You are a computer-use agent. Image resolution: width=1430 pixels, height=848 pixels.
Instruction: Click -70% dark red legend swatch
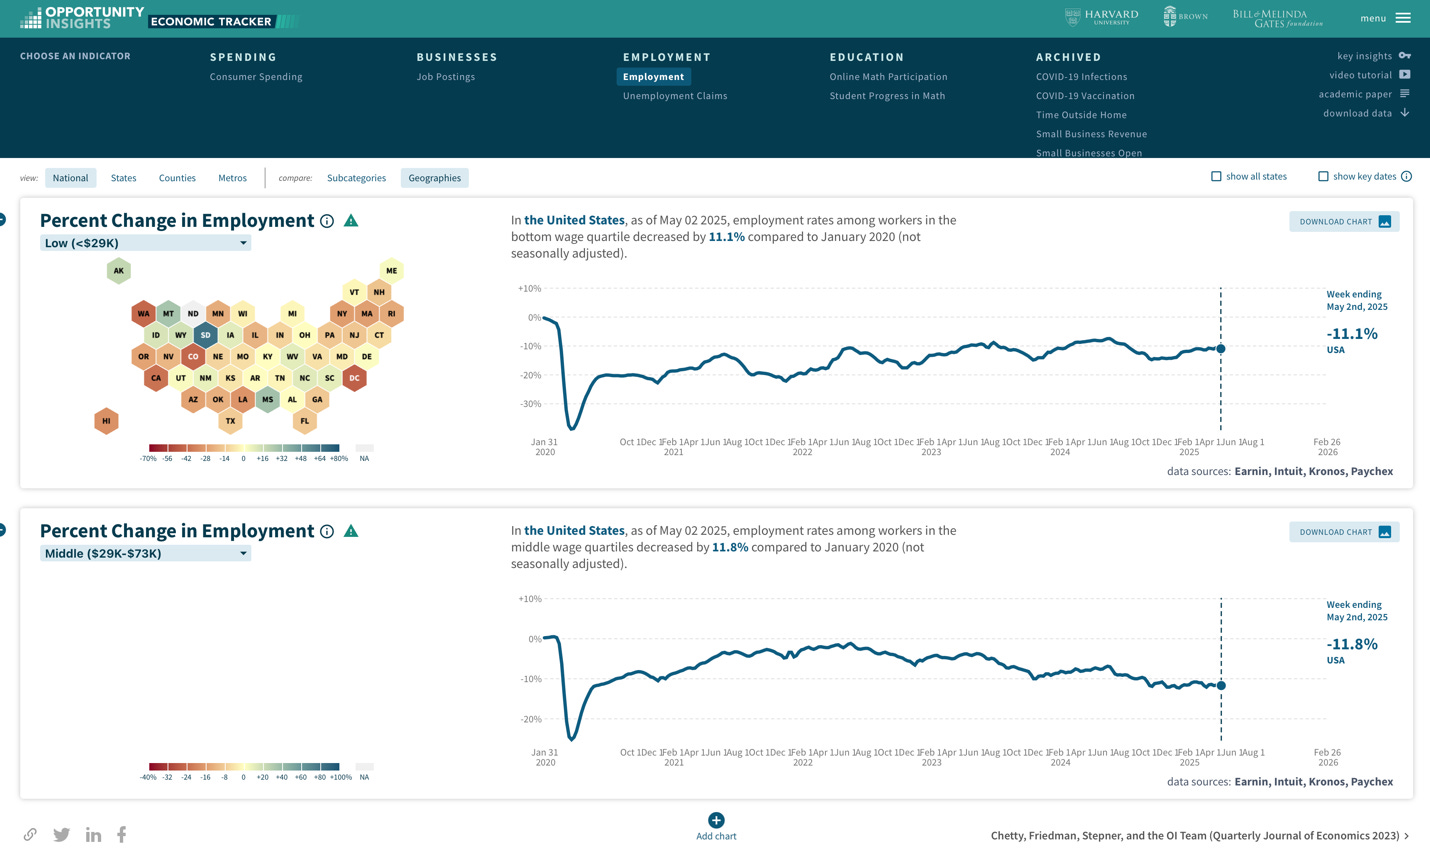158,448
